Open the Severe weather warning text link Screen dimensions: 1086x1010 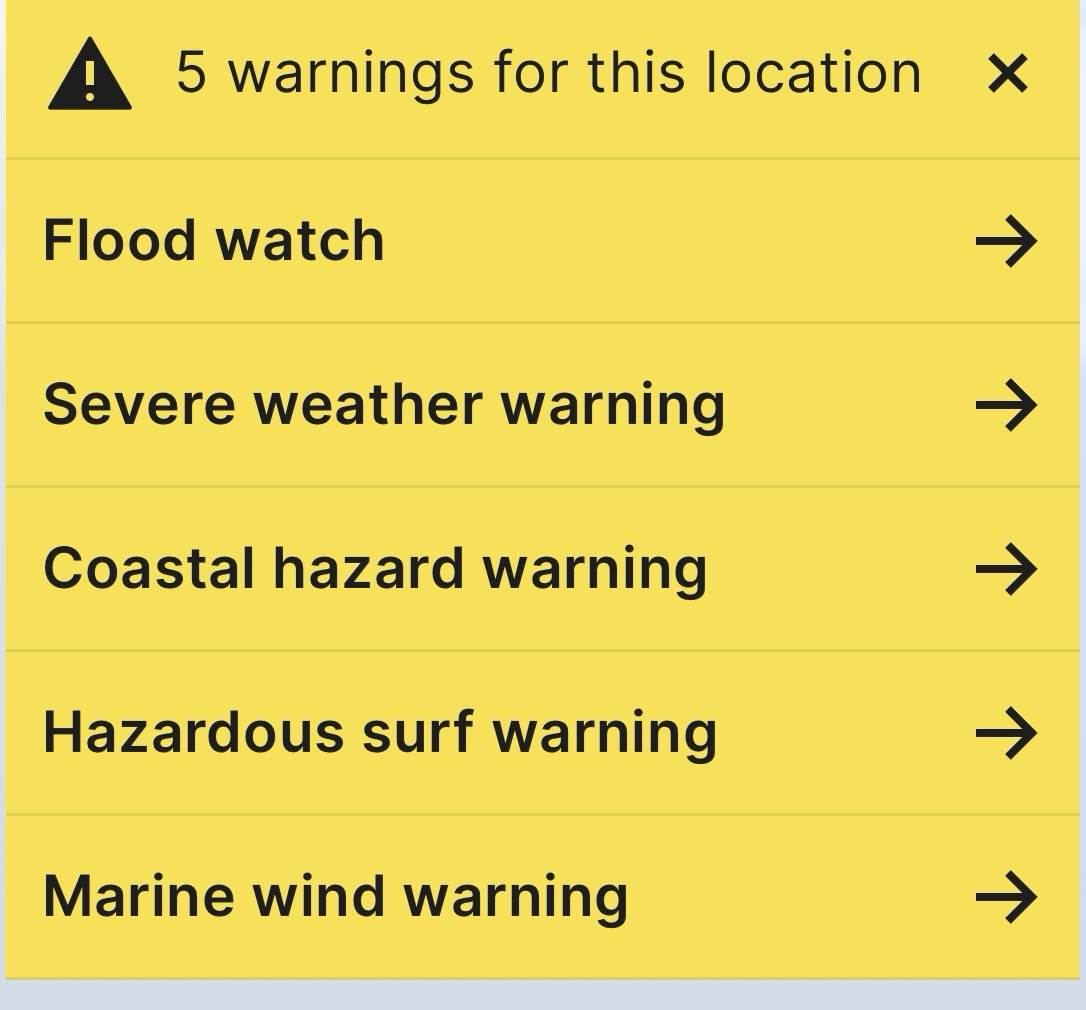coord(384,407)
